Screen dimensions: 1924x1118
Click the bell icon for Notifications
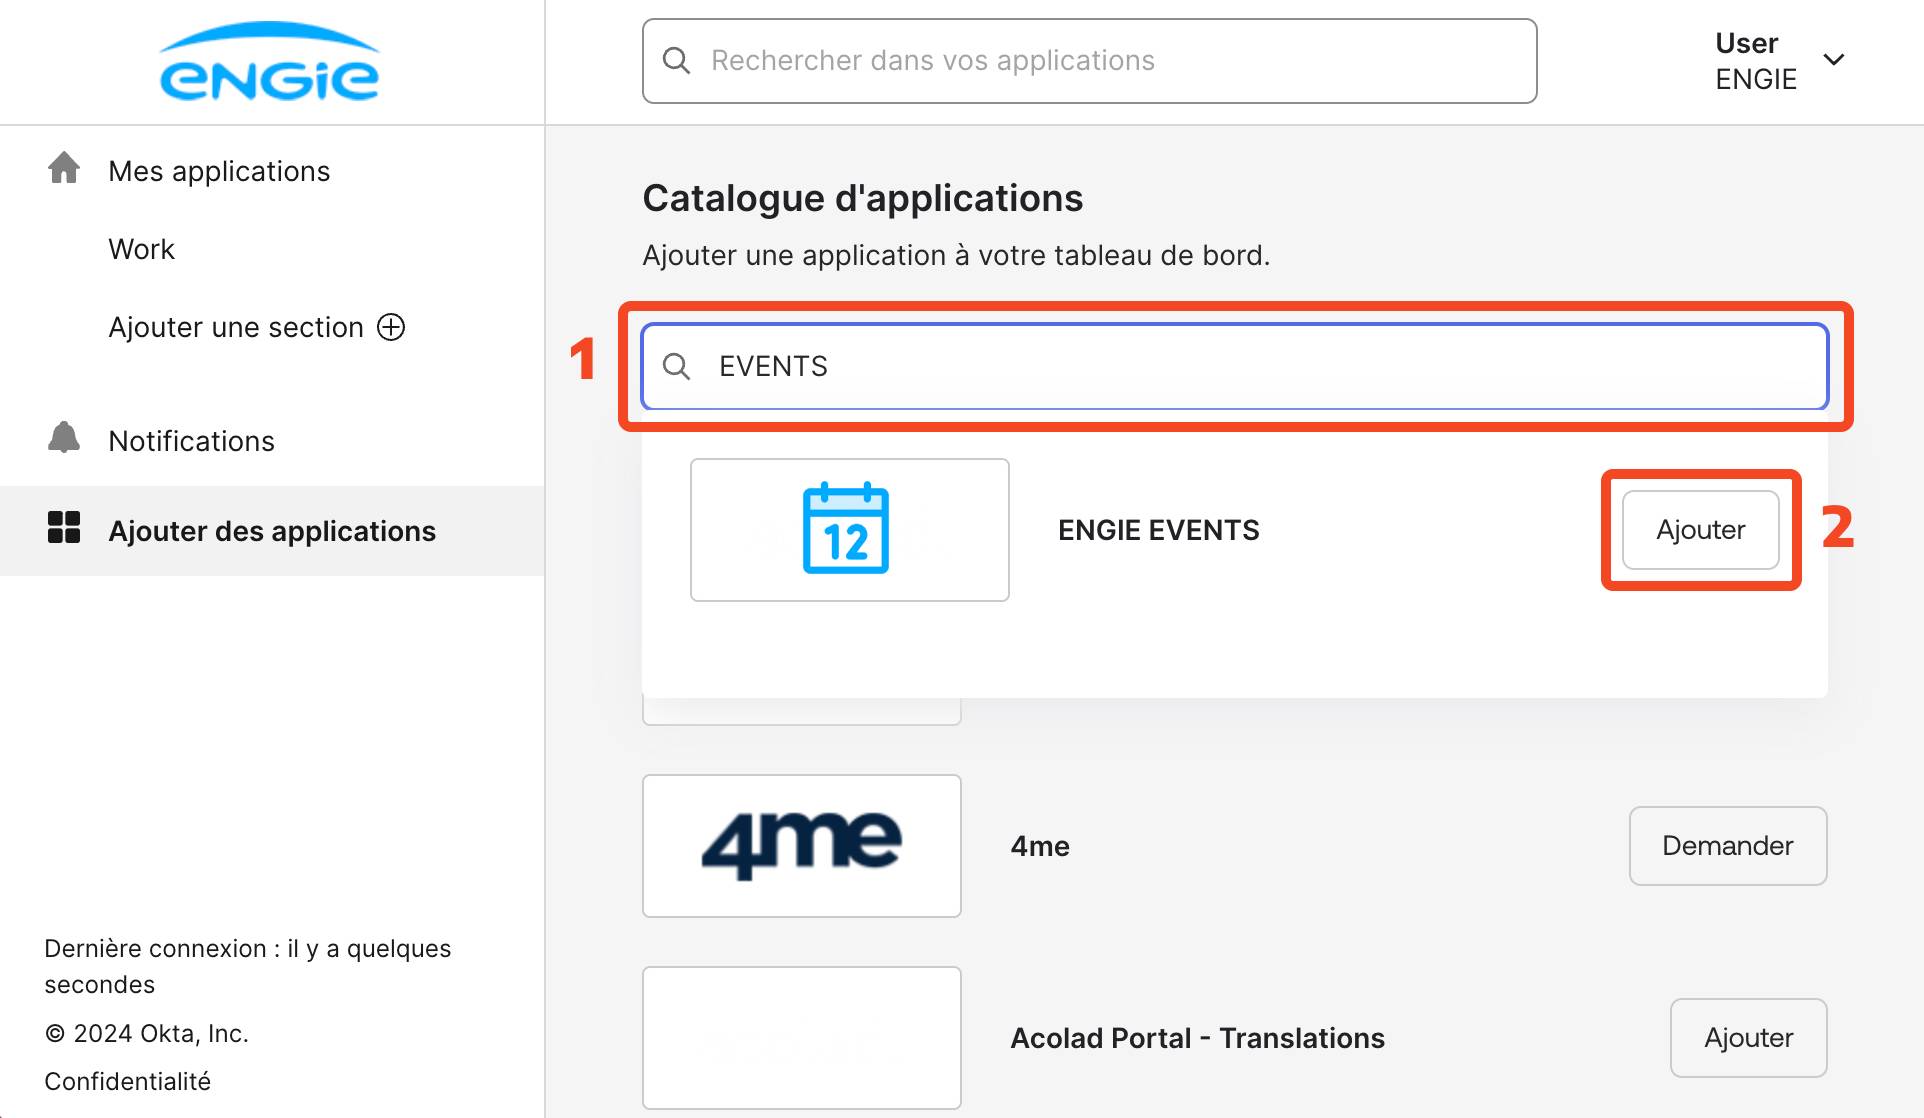pos(64,438)
